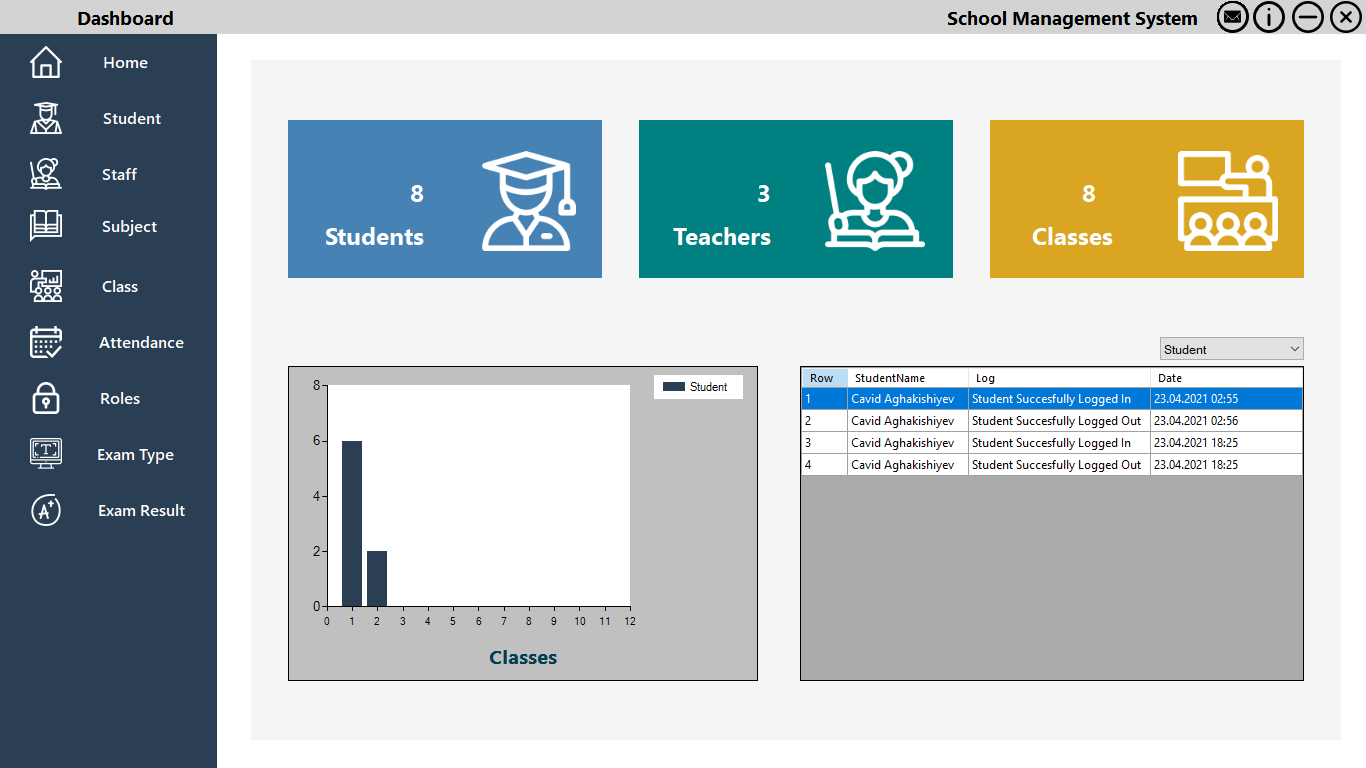Click the Home sidebar icon
Screen dimensions: 1366x768
pyautogui.click(x=45, y=62)
